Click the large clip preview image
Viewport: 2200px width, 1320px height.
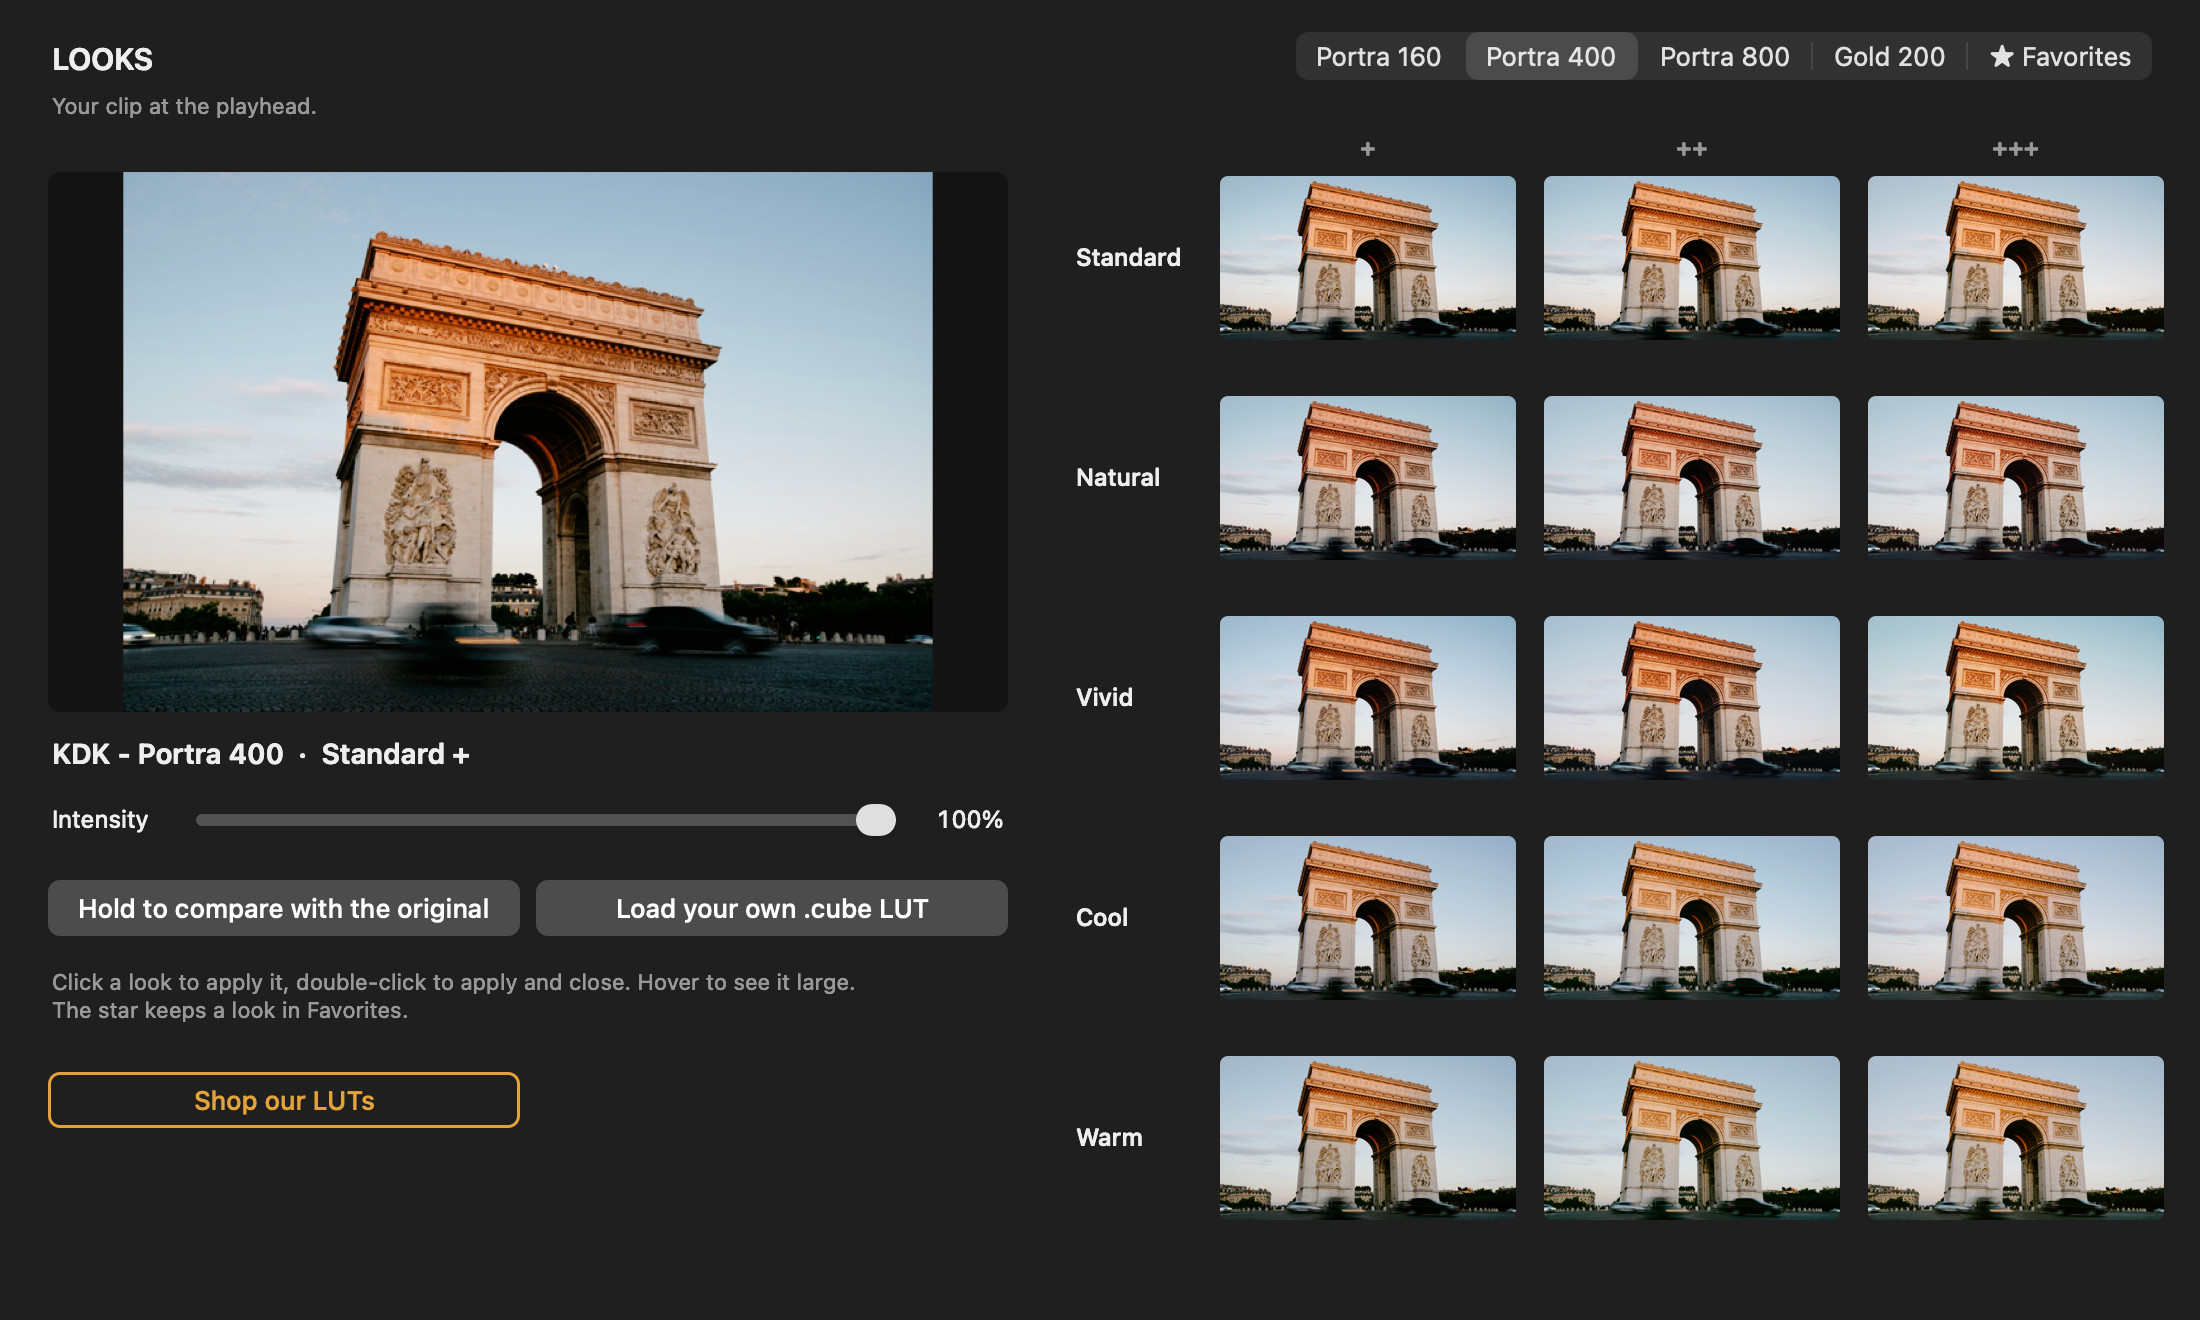[x=528, y=442]
